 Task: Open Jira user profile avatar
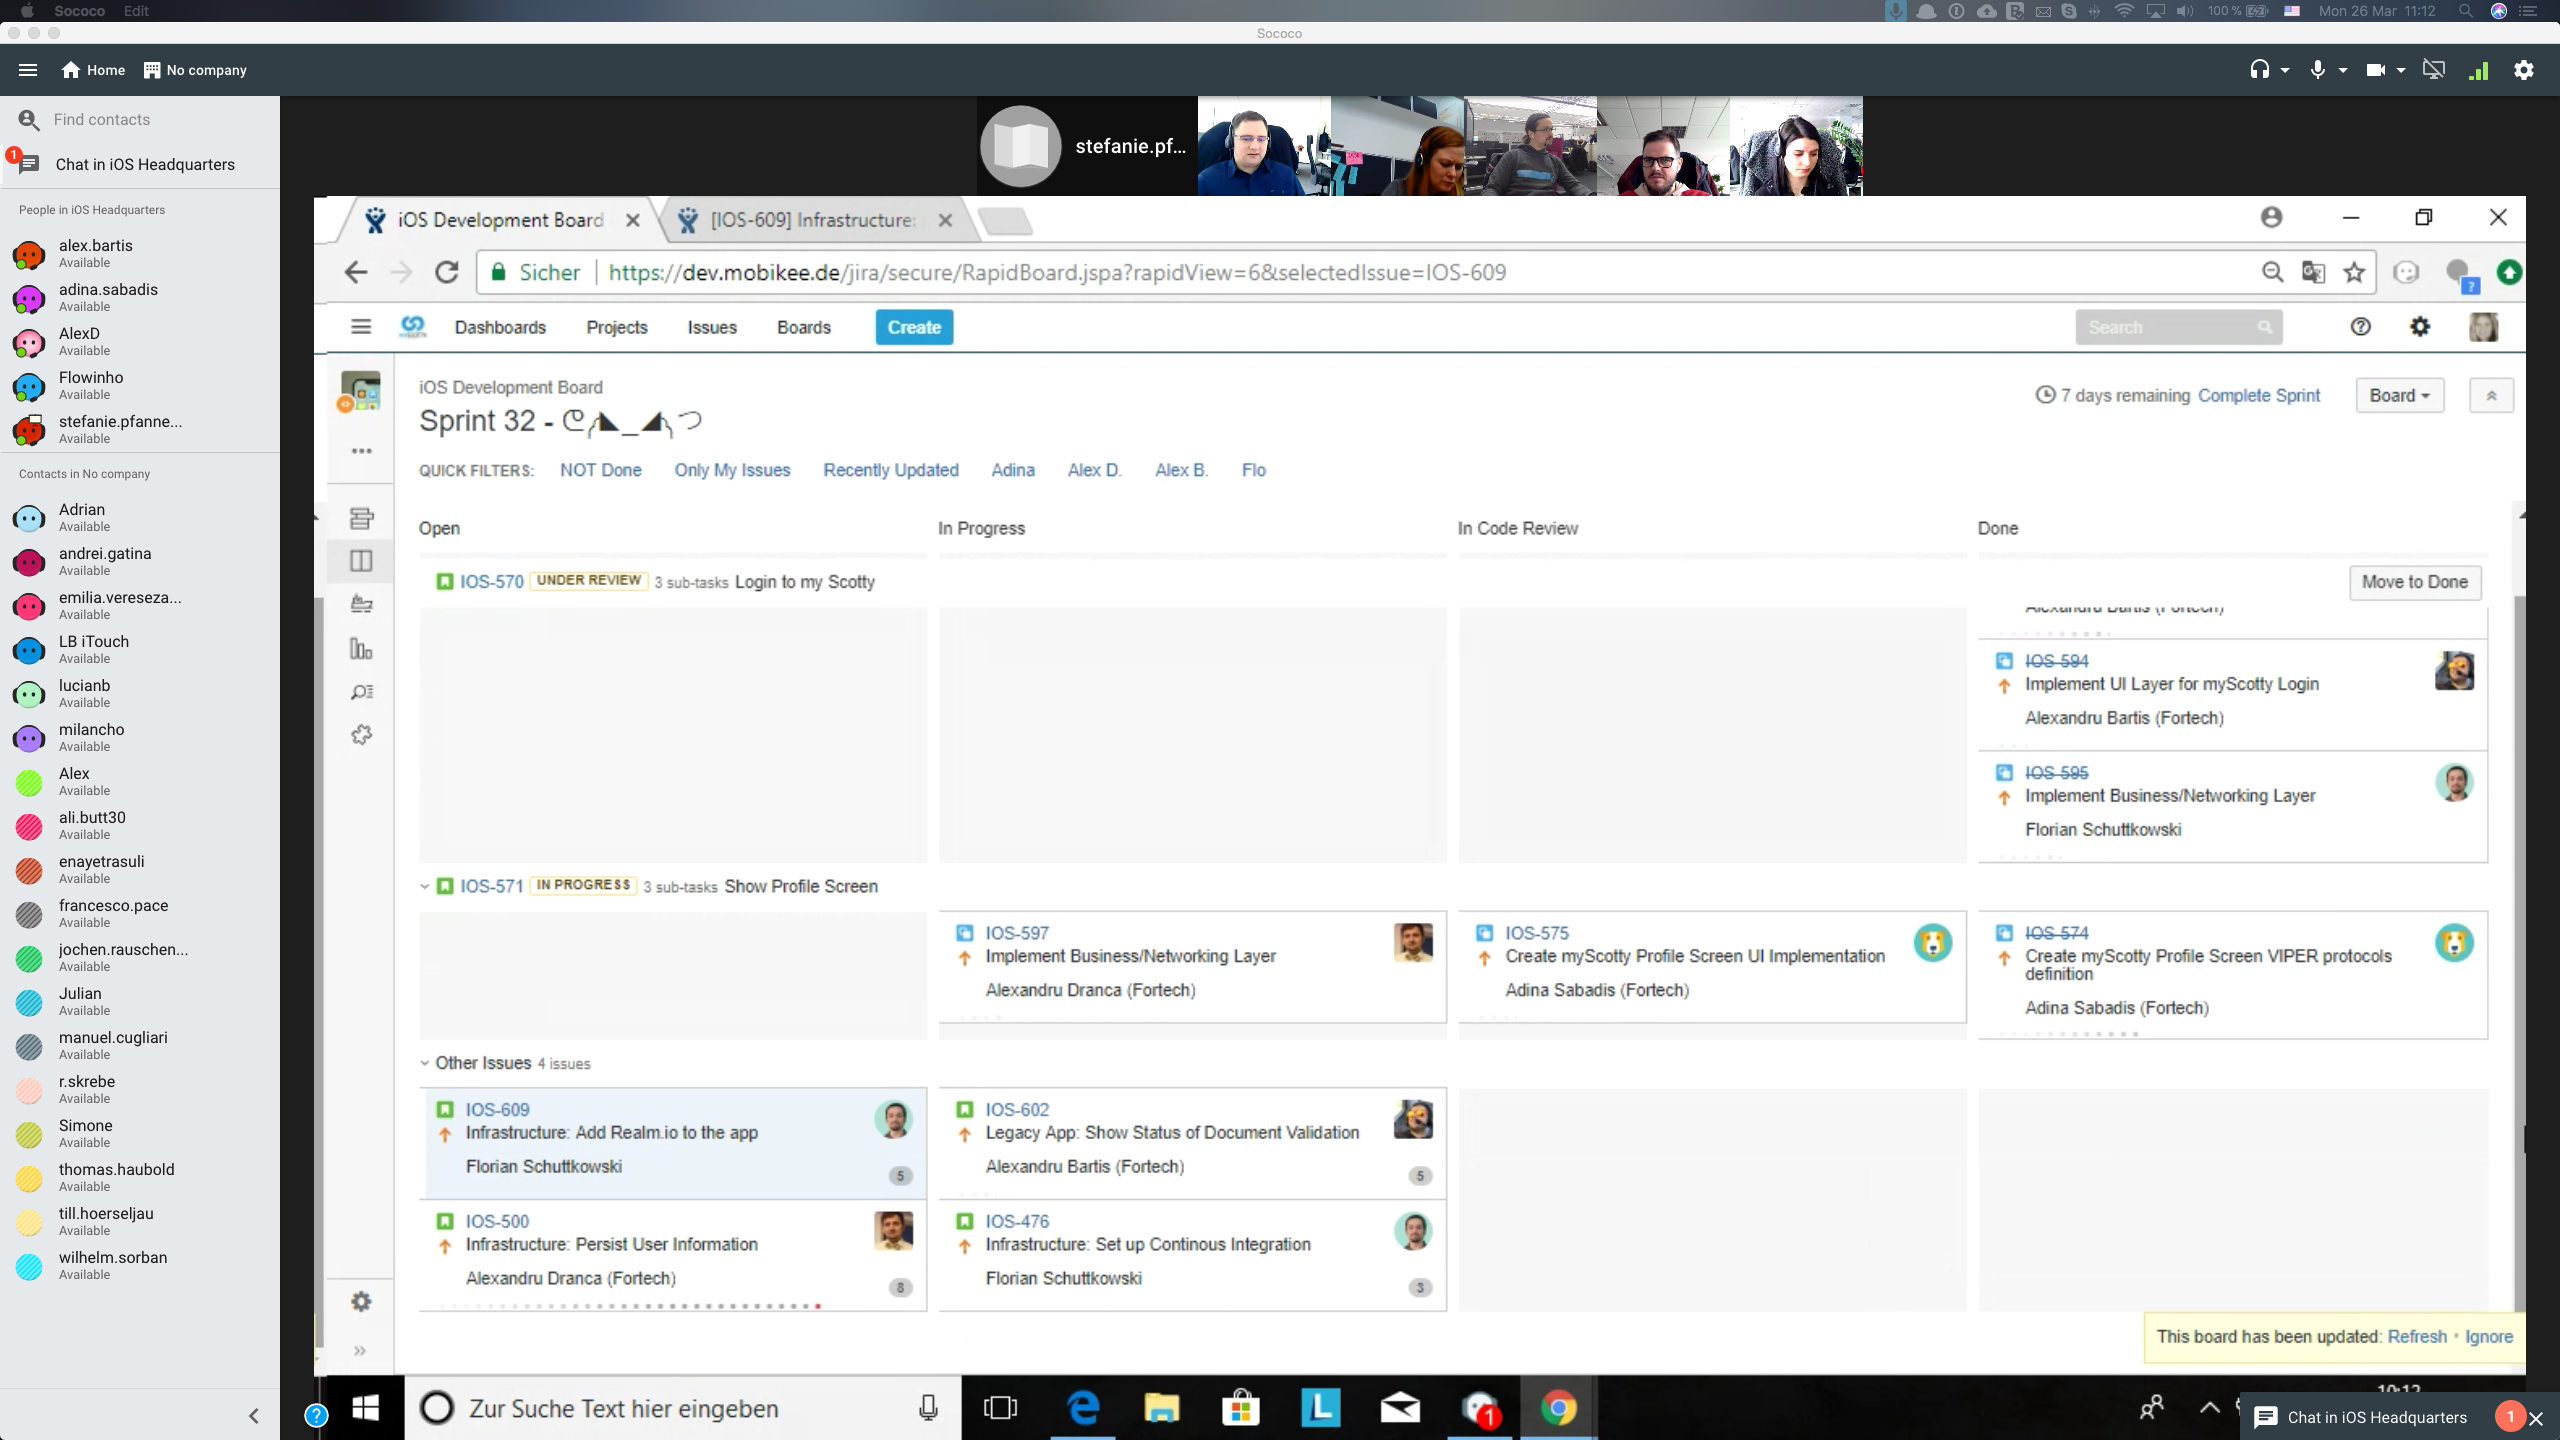[x=2484, y=327]
